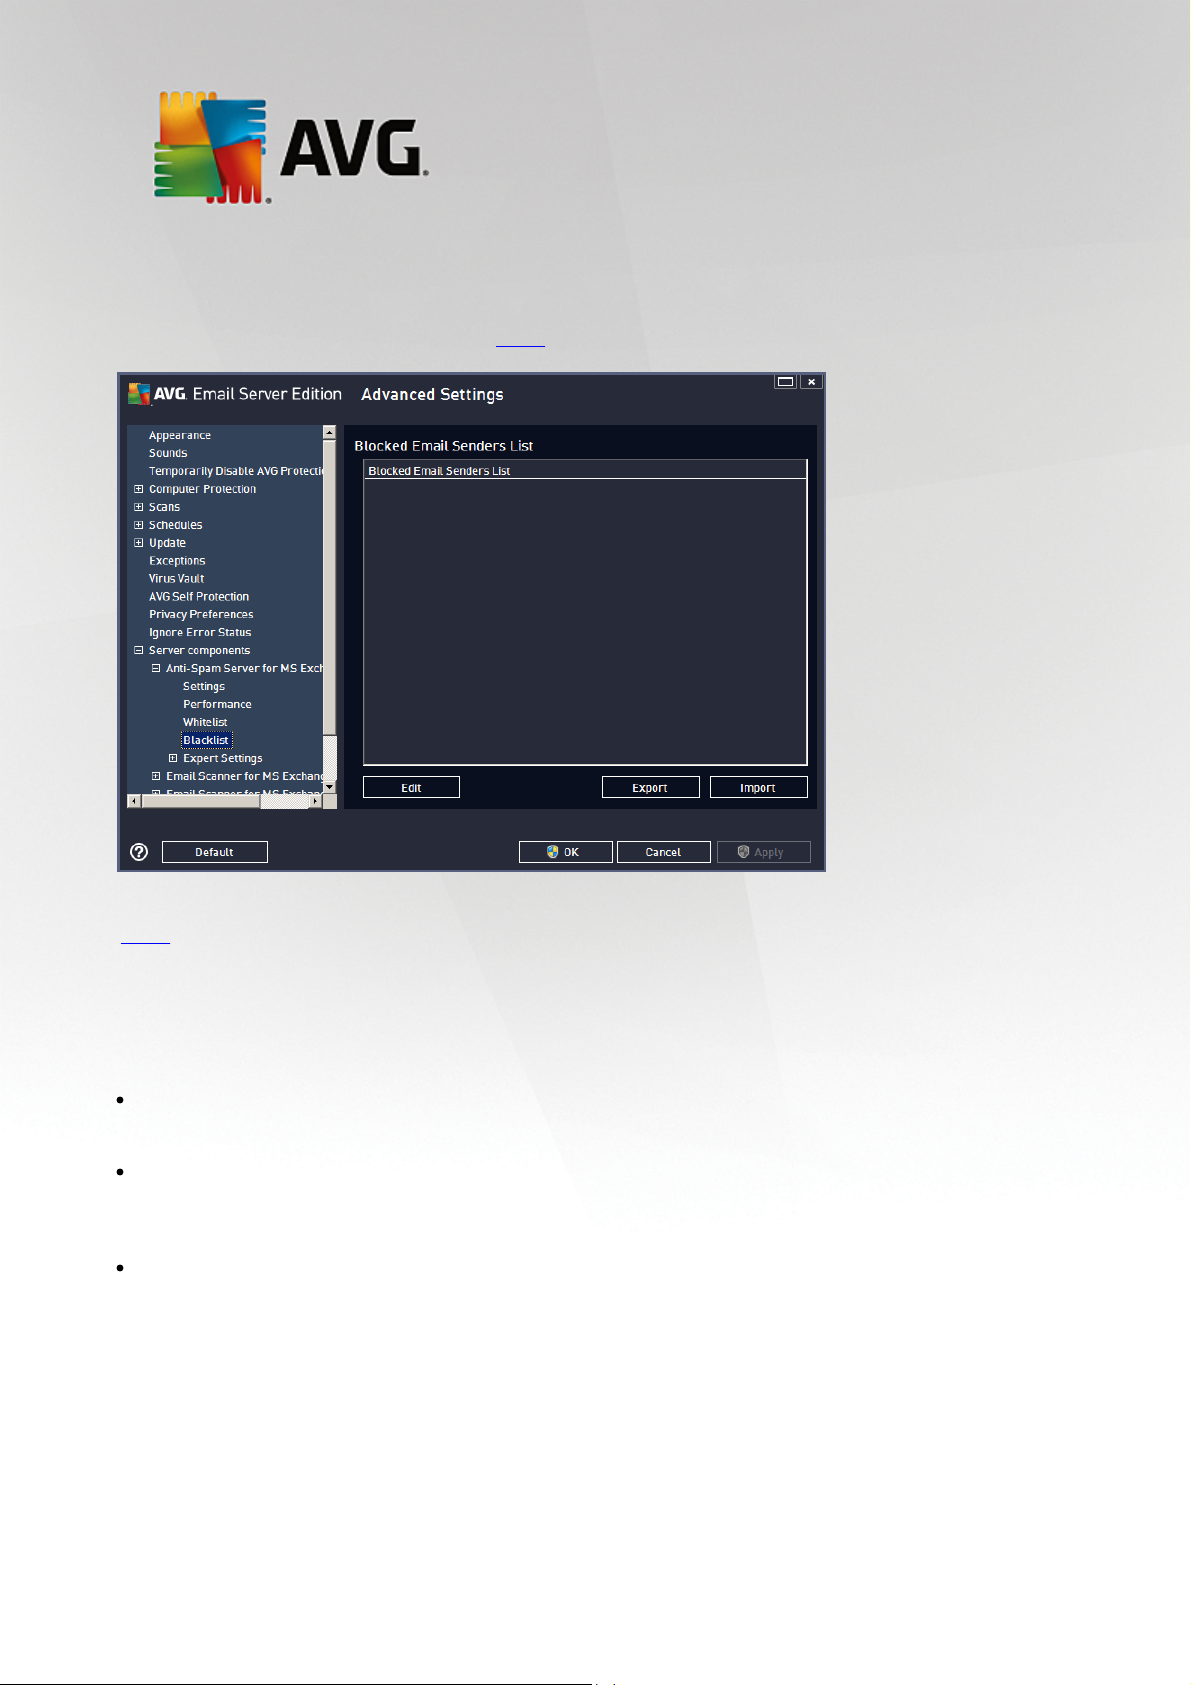Image resolution: width=1191 pixels, height=1685 pixels.
Task: Select Ignore Error Status item
Action: click(200, 633)
